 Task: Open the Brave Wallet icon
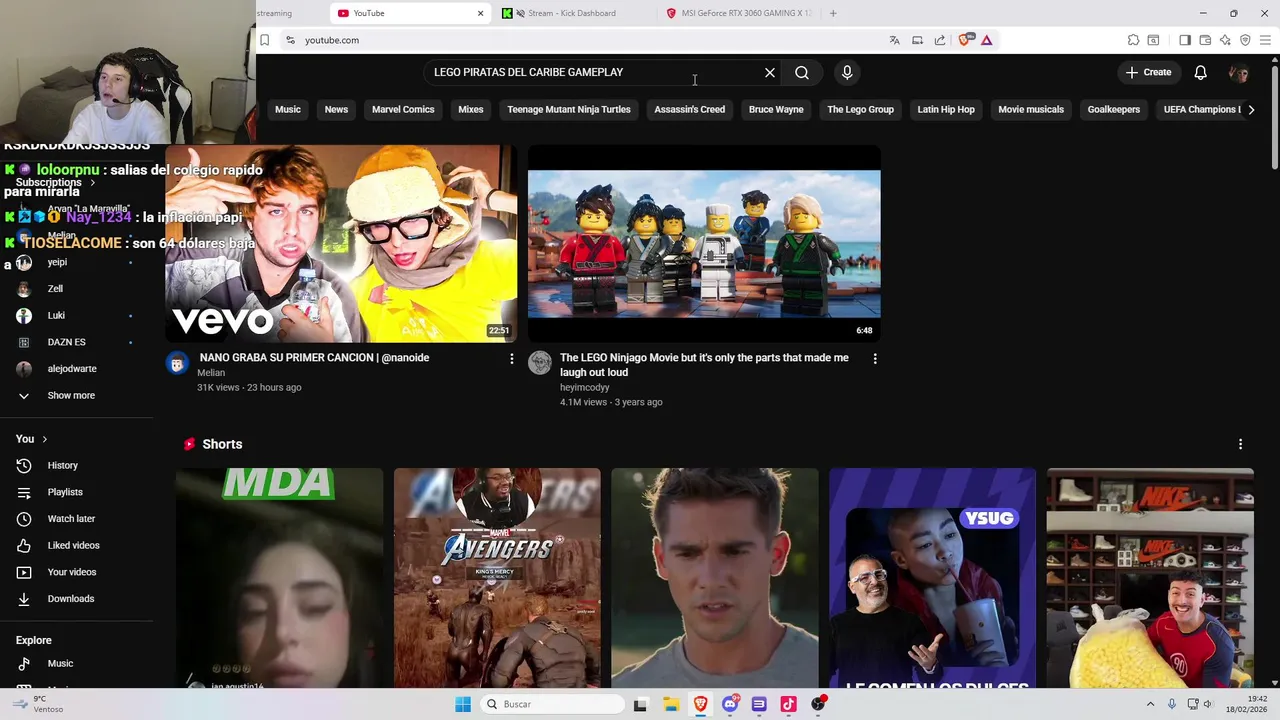pos(1205,40)
